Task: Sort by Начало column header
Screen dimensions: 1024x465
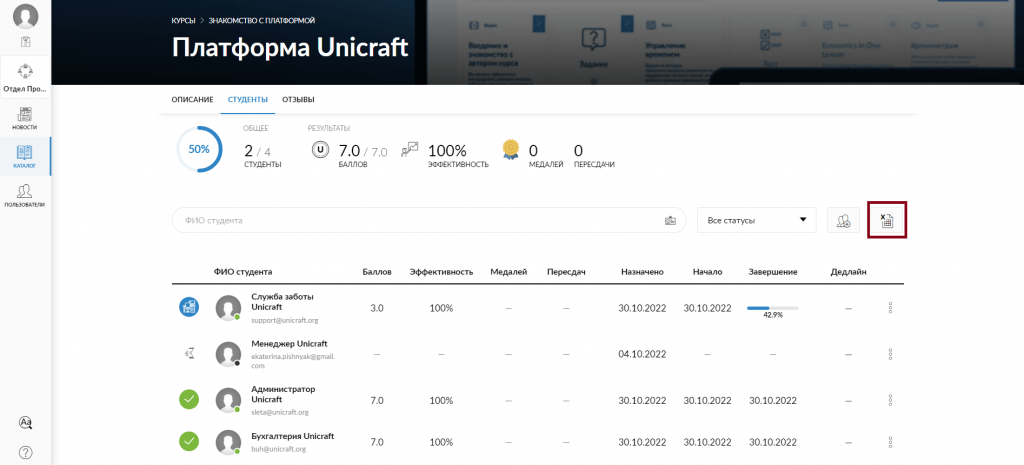Action: tap(707, 272)
